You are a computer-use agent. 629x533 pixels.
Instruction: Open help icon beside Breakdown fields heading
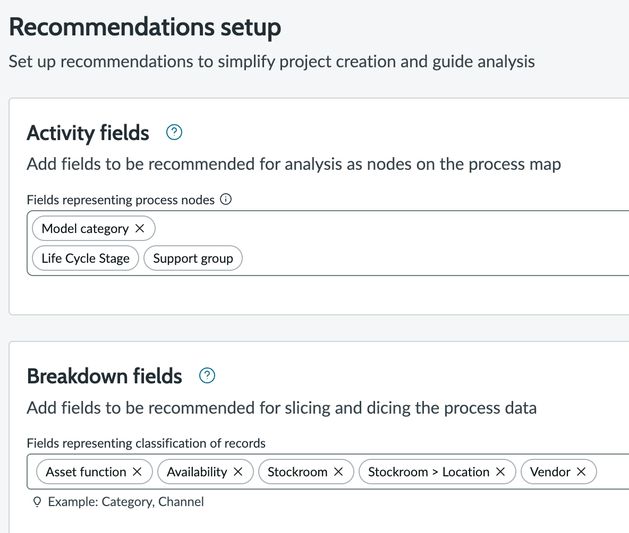point(207,376)
